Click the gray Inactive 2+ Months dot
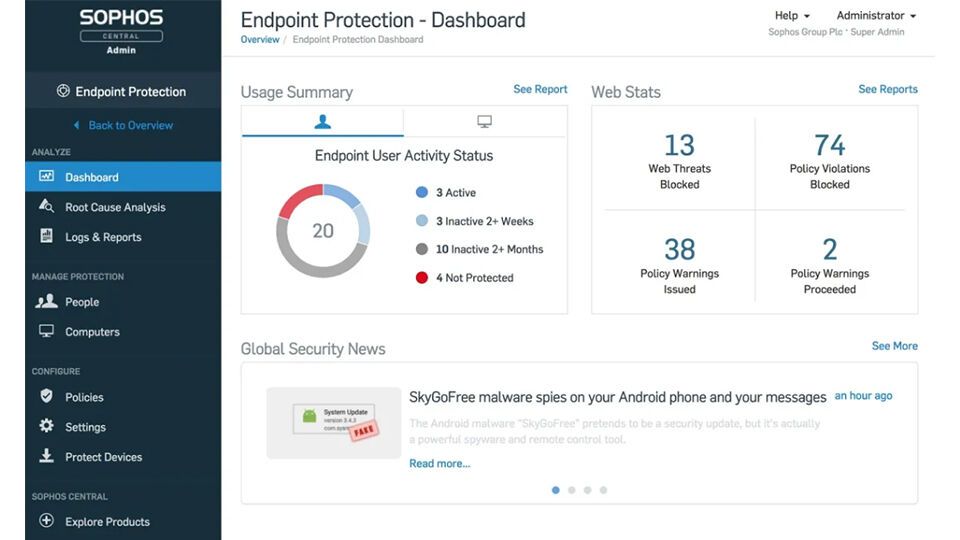This screenshot has width=960, height=540. tap(422, 249)
